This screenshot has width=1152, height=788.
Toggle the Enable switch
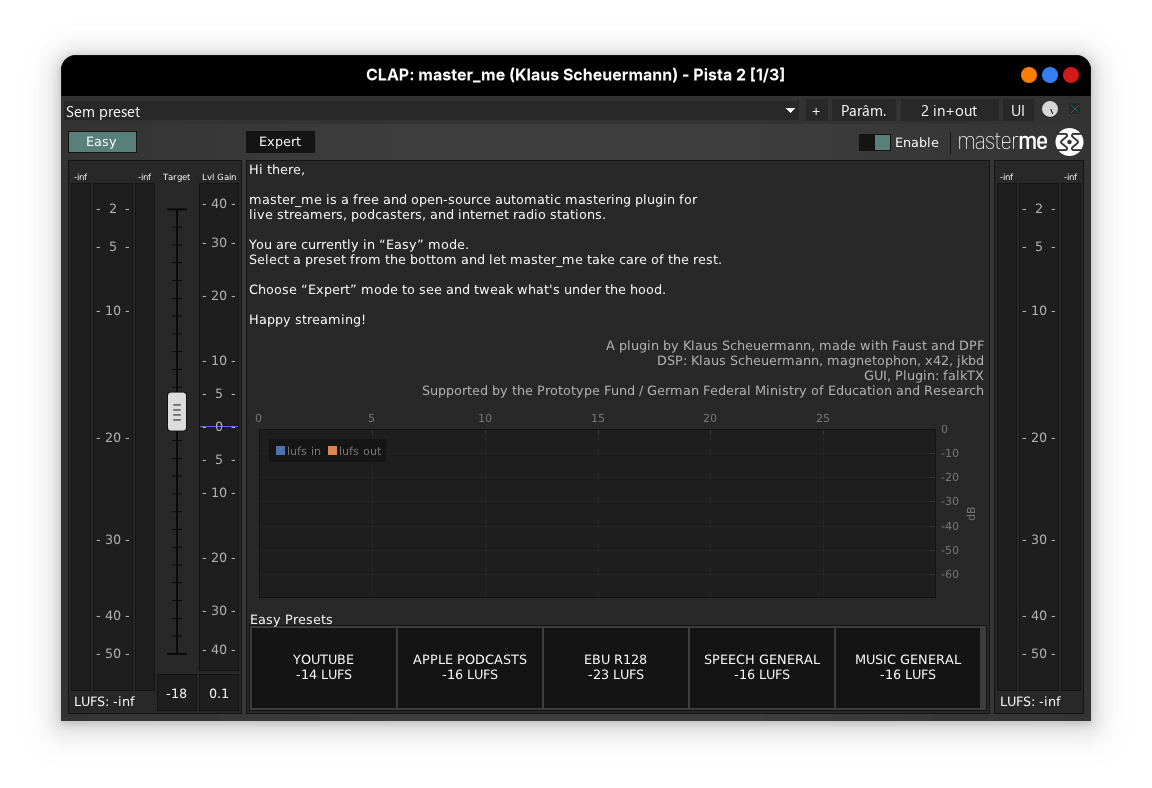pyautogui.click(x=874, y=143)
